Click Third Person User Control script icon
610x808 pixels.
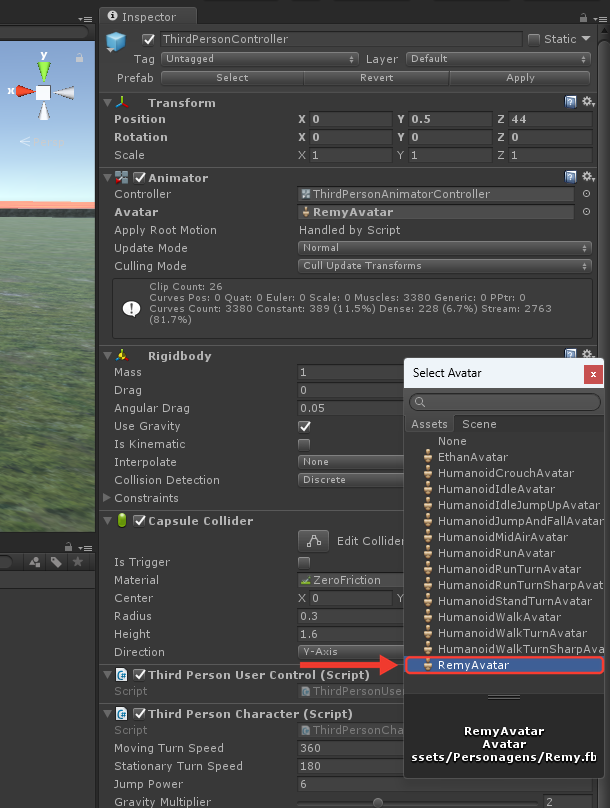tap(122, 675)
